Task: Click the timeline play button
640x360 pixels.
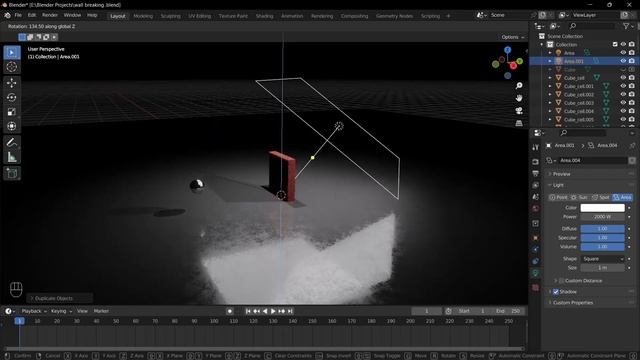Action: tap(273, 311)
